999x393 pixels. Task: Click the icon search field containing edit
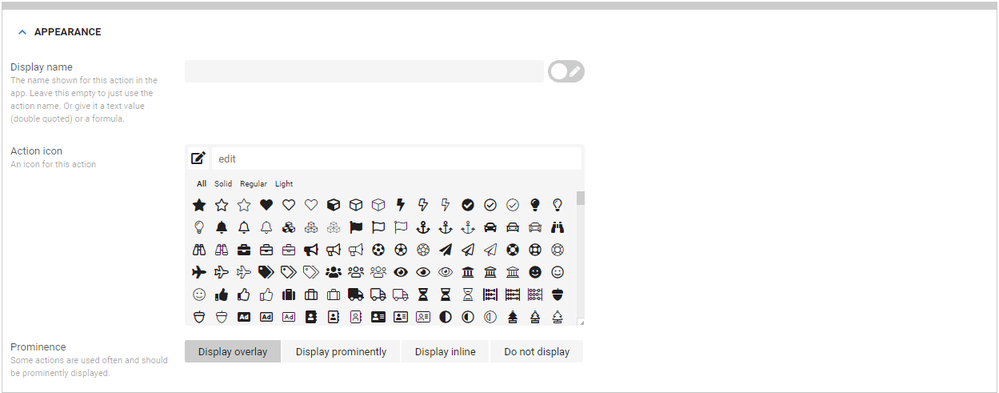(x=396, y=159)
